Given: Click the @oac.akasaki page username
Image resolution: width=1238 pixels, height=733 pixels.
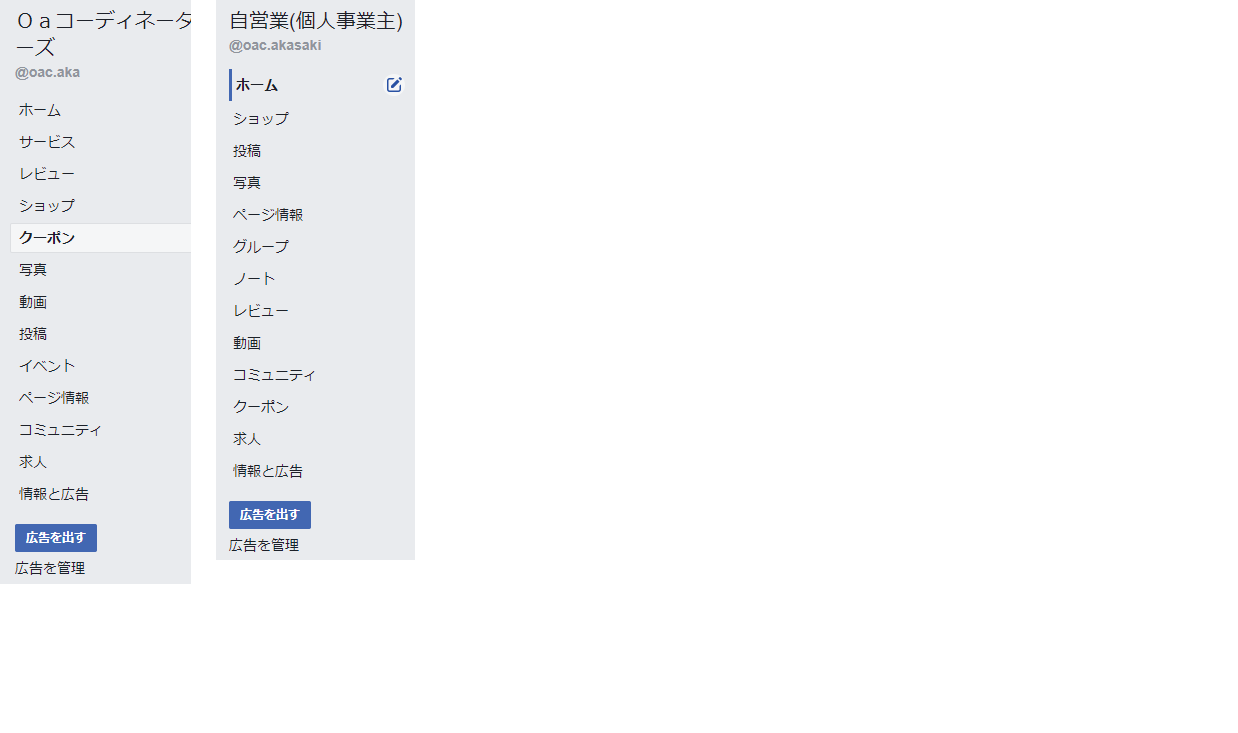Looking at the screenshot, I should pos(275,45).
